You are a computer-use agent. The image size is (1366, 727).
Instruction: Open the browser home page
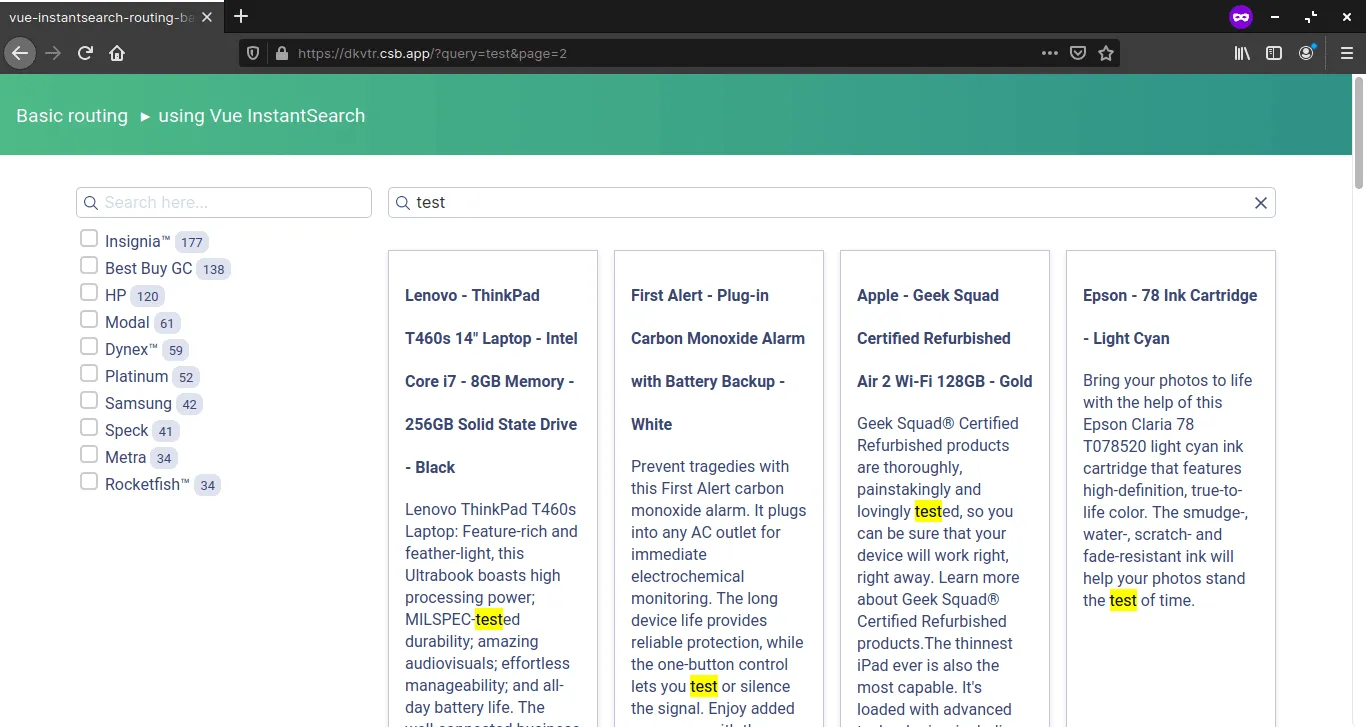[117, 53]
